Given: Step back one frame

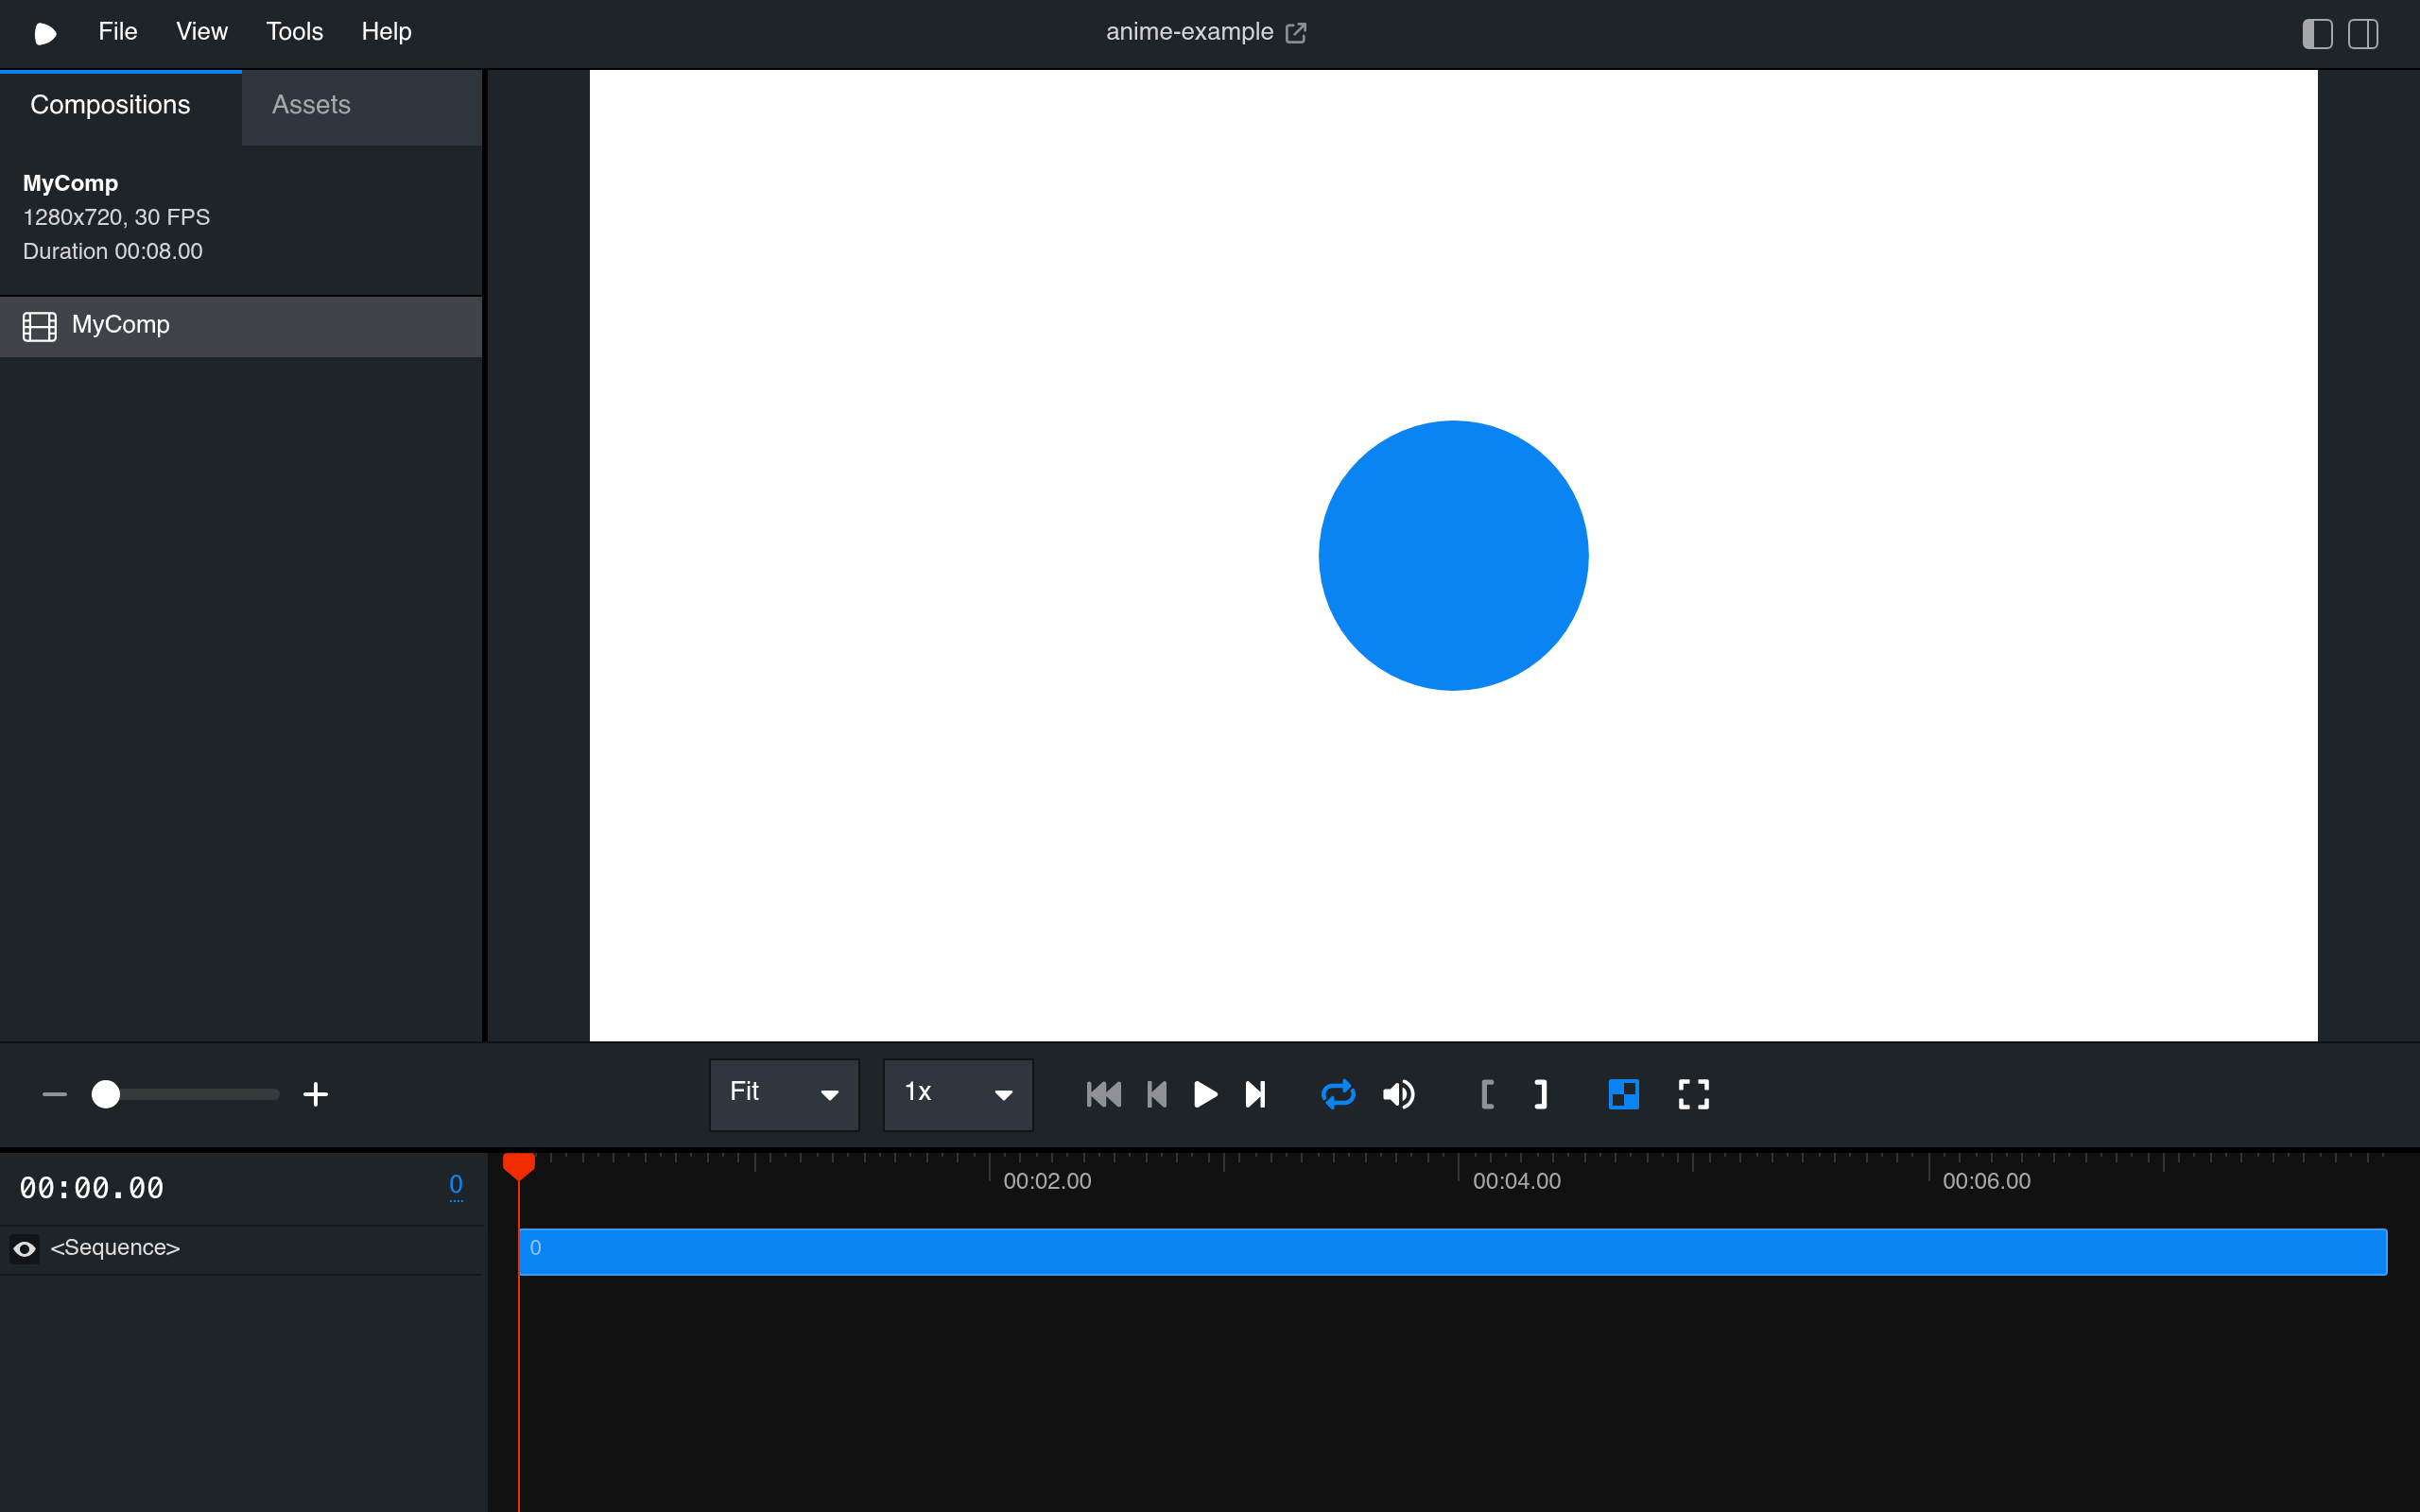Looking at the screenshot, I should (x=1157, y=1094).
